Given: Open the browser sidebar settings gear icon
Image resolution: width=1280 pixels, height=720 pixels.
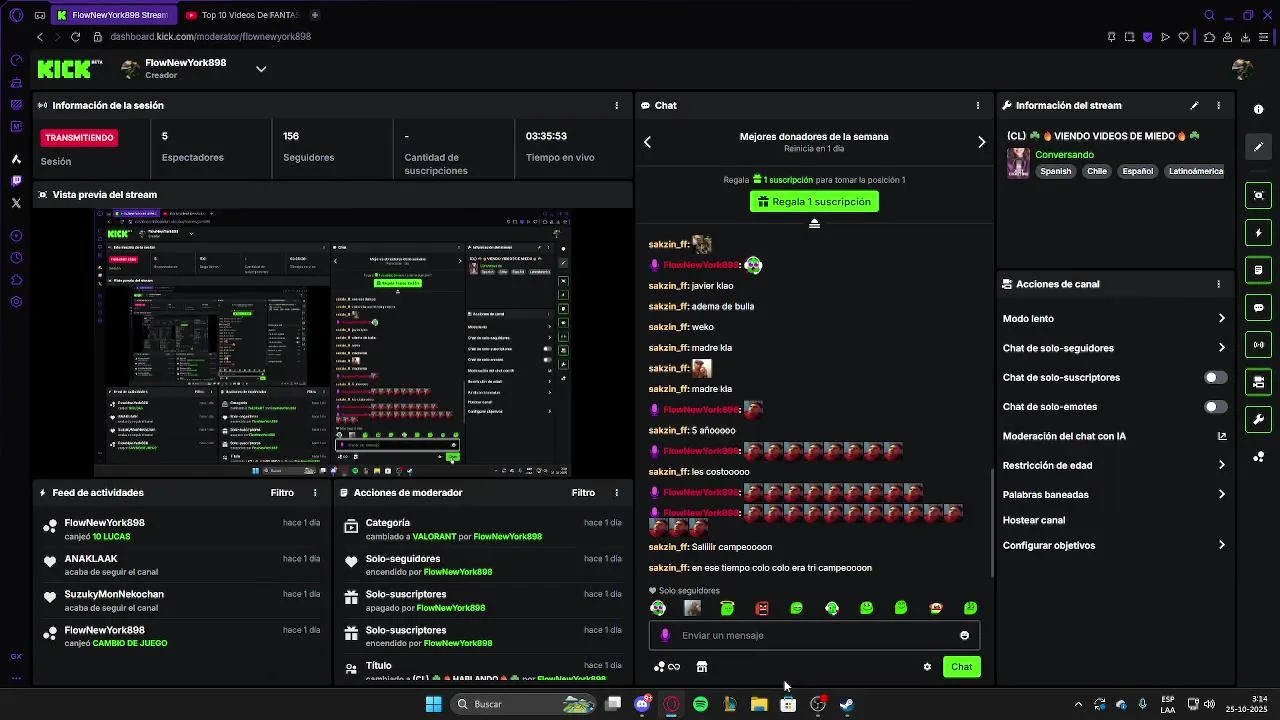Looking at the screenshot, I should pyautogui.click(x=16, y=301).
